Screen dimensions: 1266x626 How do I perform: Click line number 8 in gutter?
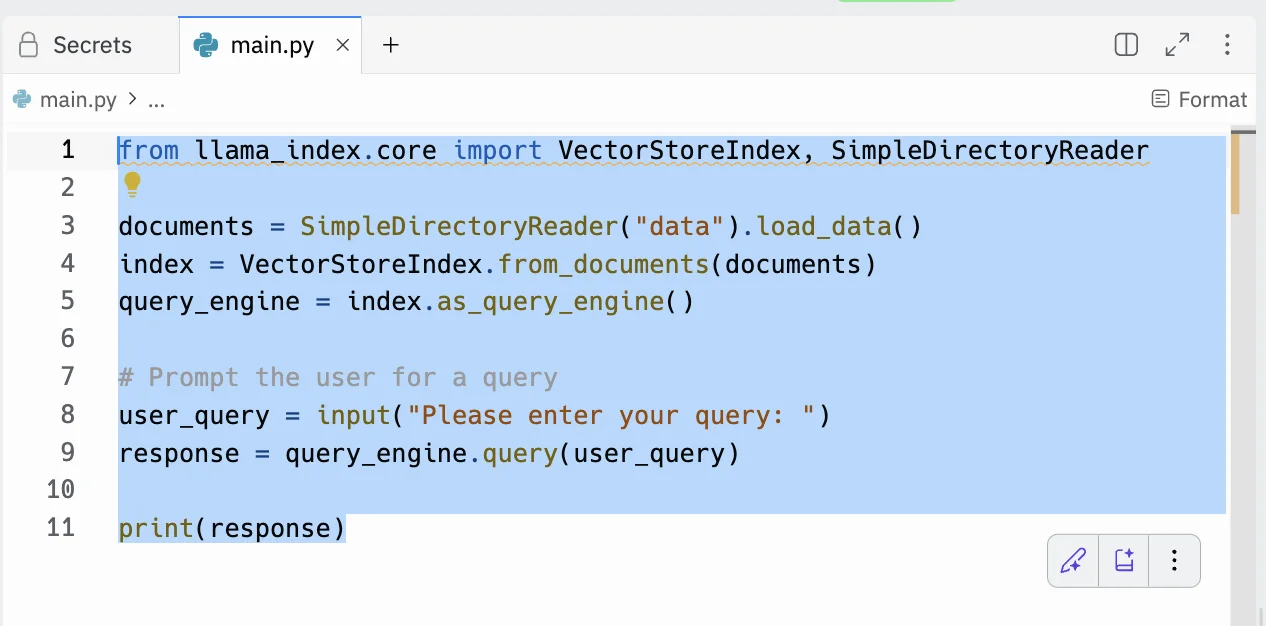coord(67,415)
